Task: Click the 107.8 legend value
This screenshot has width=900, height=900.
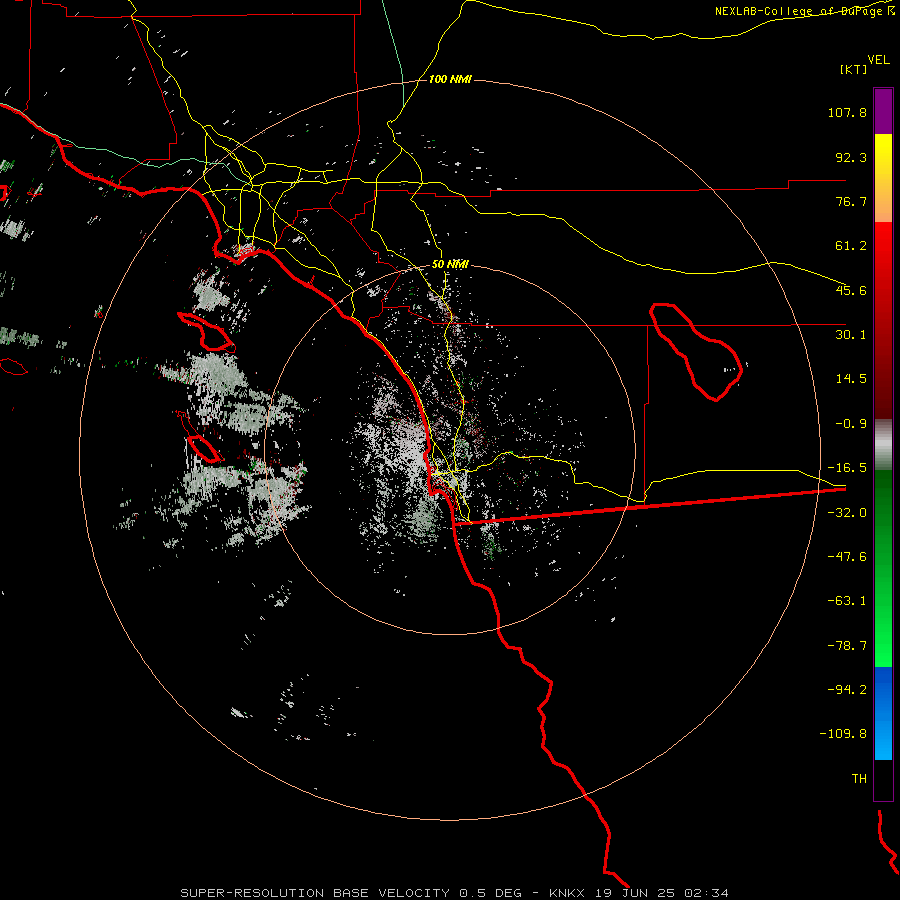Action: pos(847,112)
